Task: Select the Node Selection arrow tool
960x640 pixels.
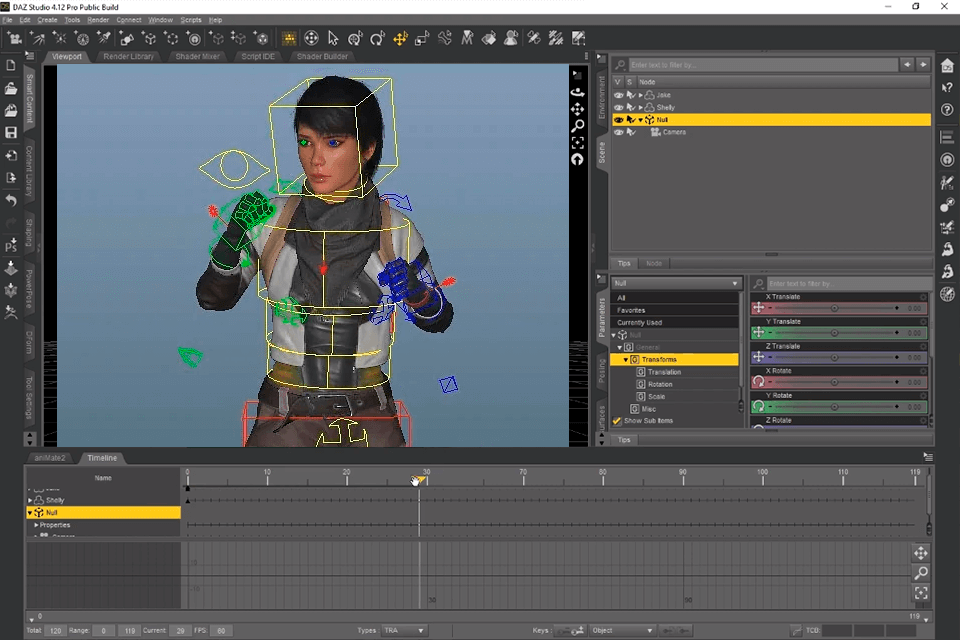Action: pos(334,38)
